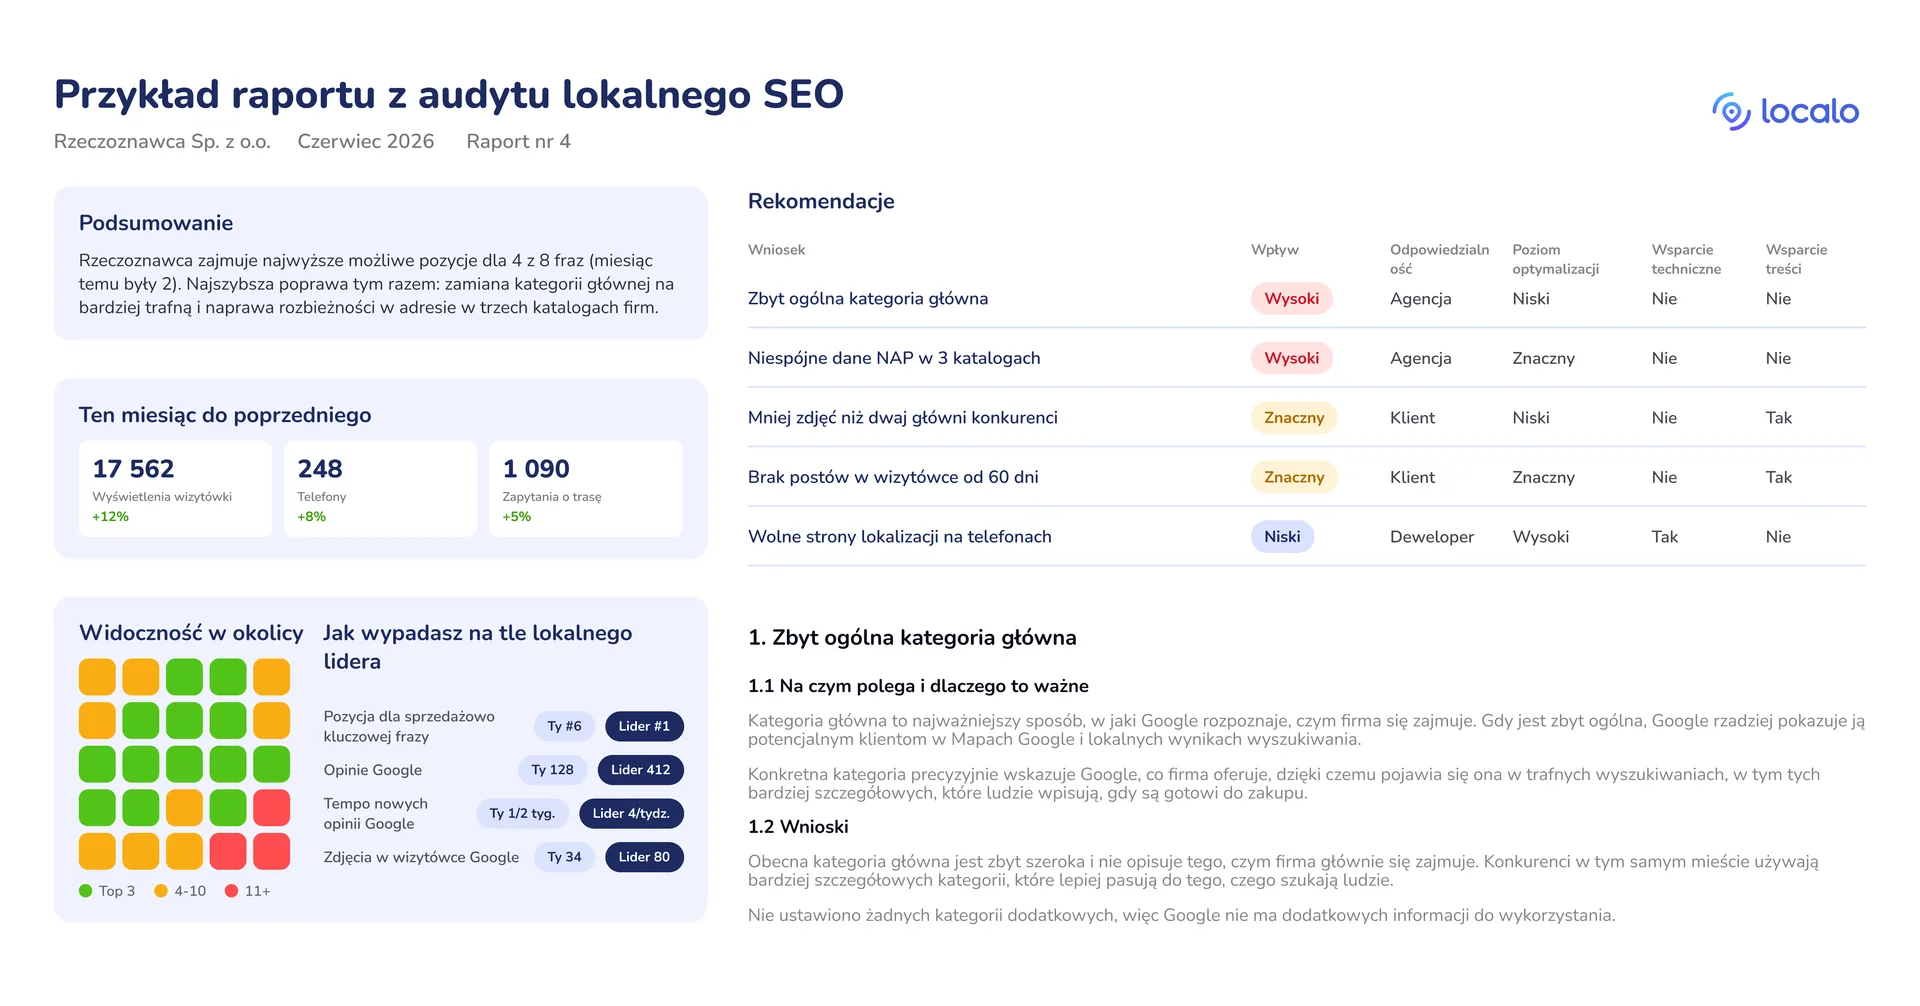1920x1006 pixels.
Task: Click the Wsparcie treści column header
Action: pyautogui.click(x=1796, y=259)
